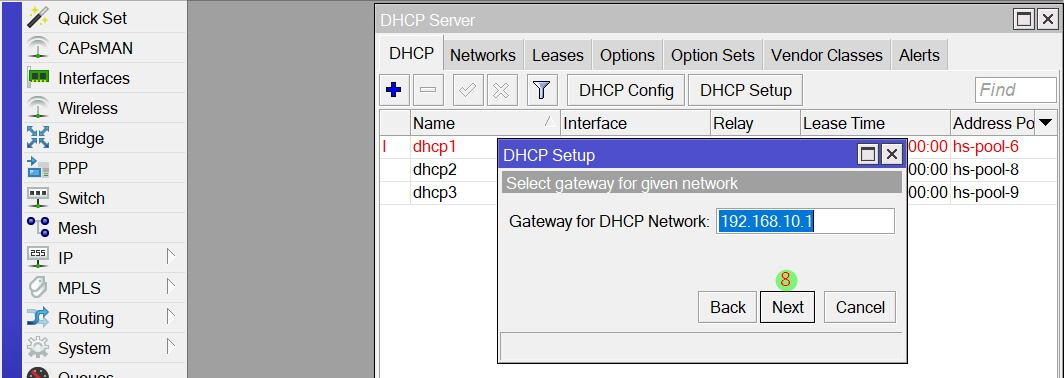The width and height of the screenshot is (1064, 378).
Task: Click the System gear icon
Action: 38,347
